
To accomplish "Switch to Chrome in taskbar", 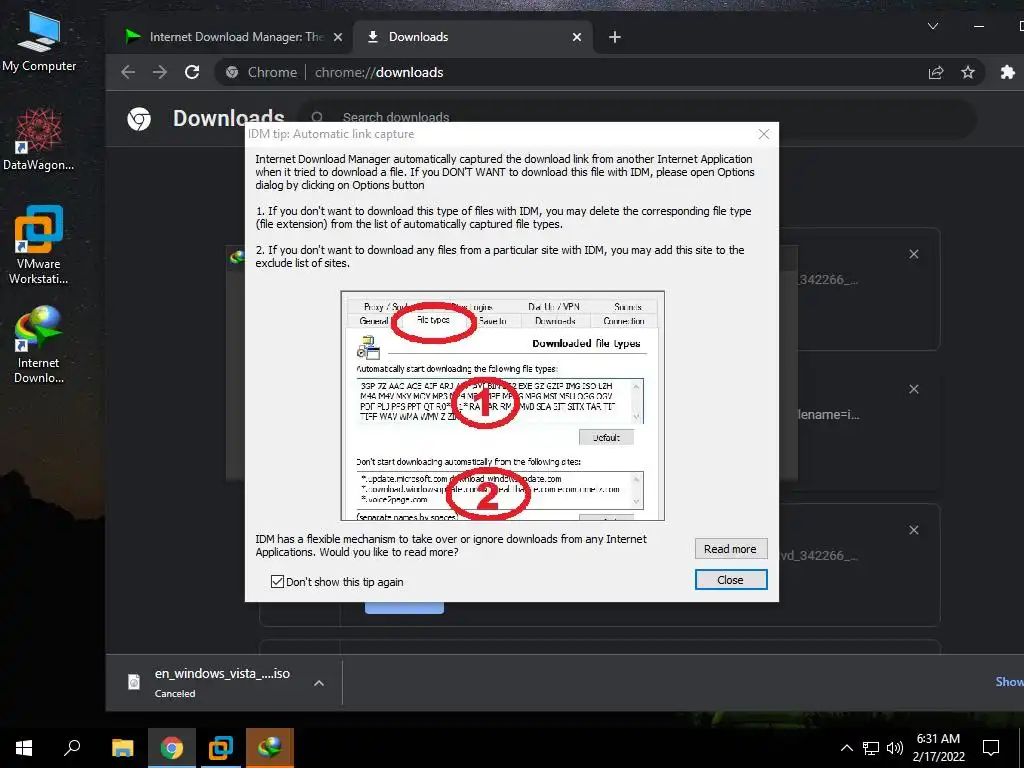I will (x=171, y=748).
